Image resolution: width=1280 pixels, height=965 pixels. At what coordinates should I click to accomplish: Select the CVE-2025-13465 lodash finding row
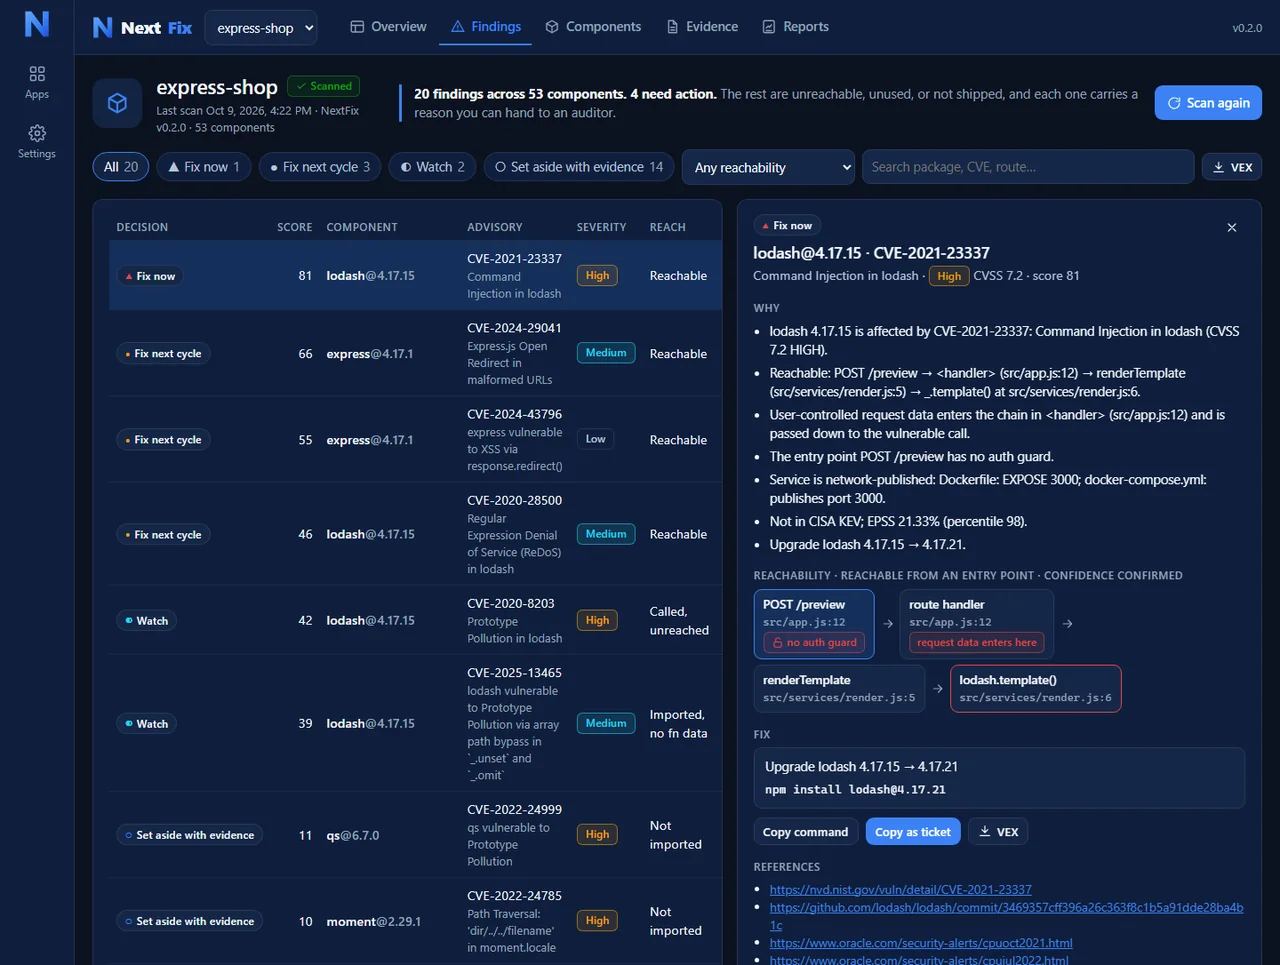click(x=415, y=723)
